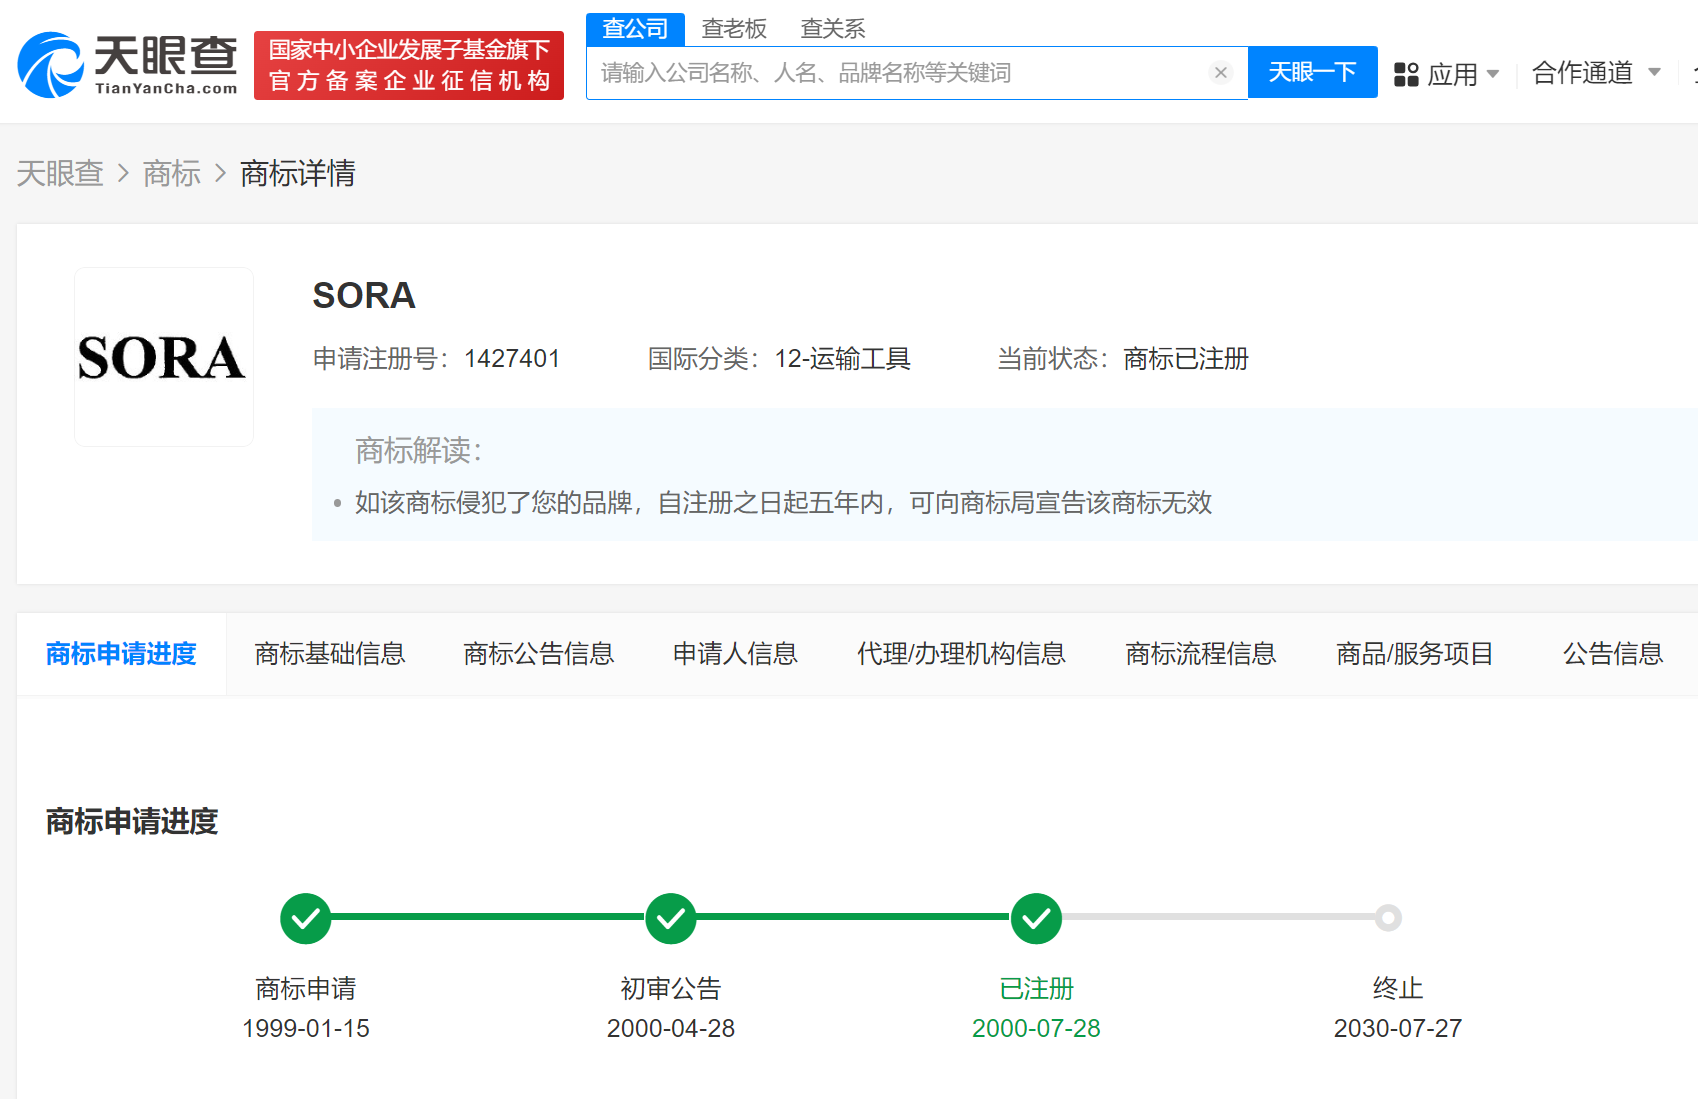Click the 商标申请 green checkmark step

pos(306,918)
